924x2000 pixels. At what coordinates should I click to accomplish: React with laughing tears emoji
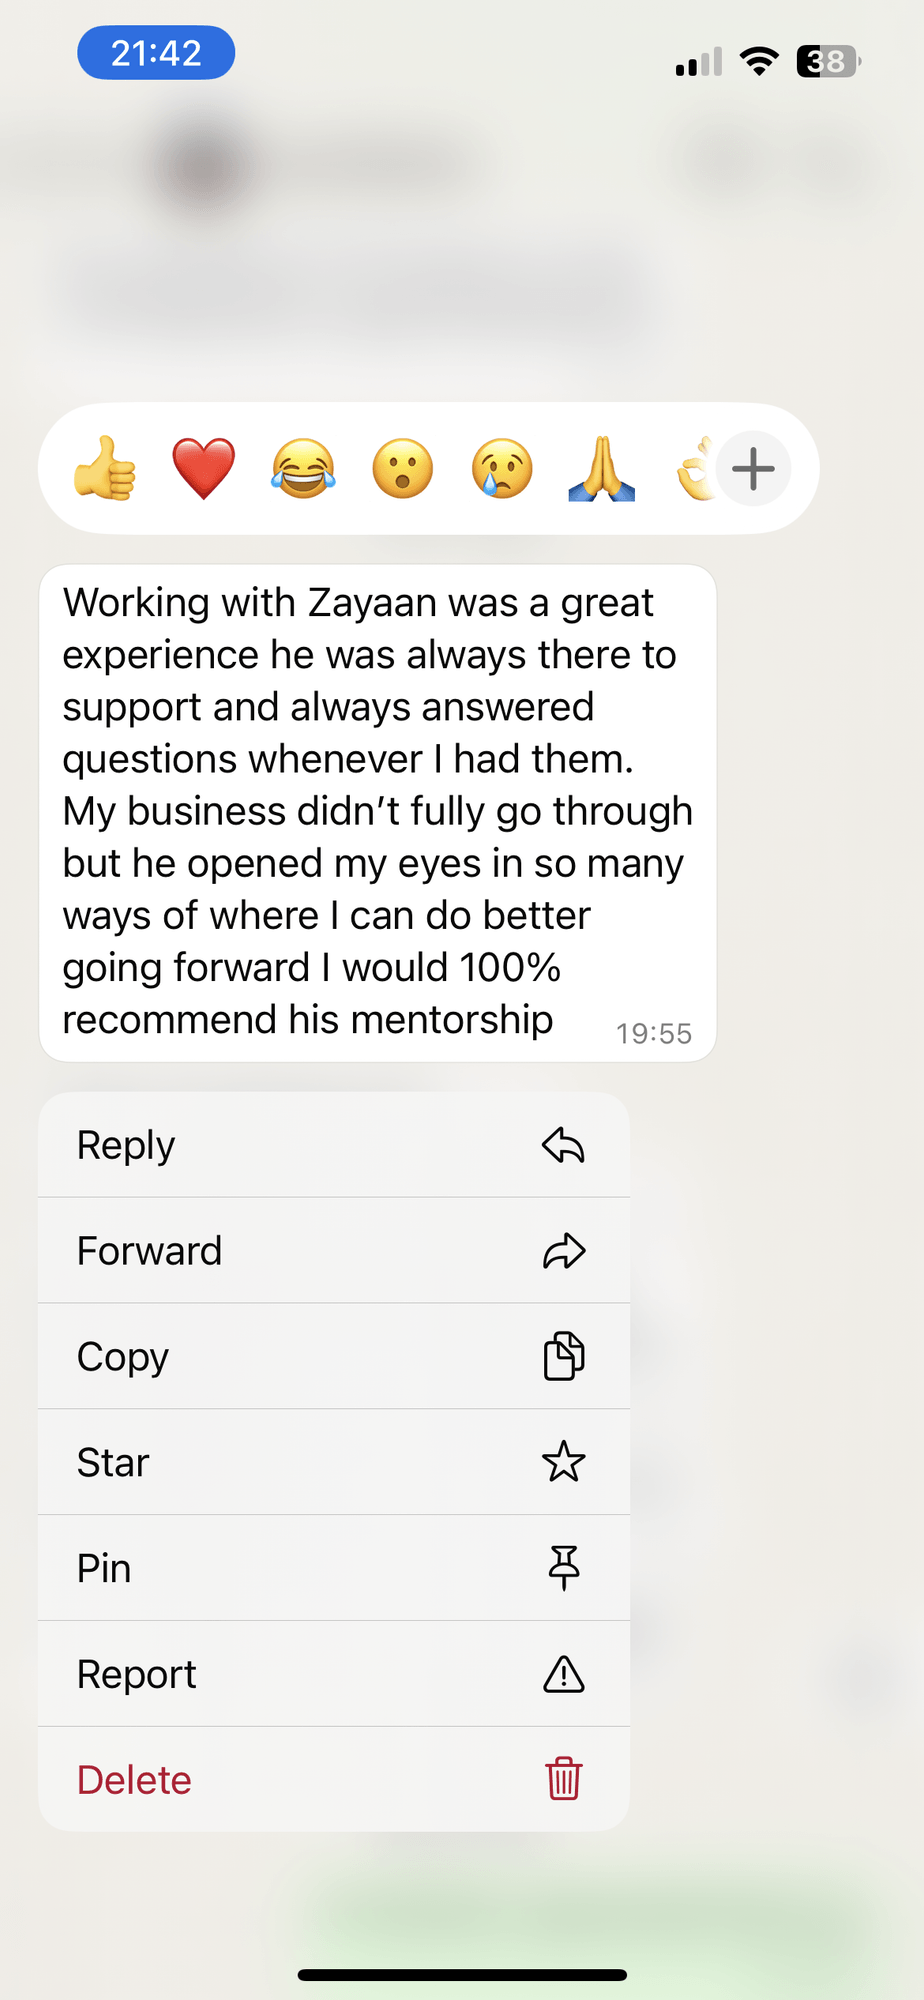pyautogui.click(x=303, y=468)
